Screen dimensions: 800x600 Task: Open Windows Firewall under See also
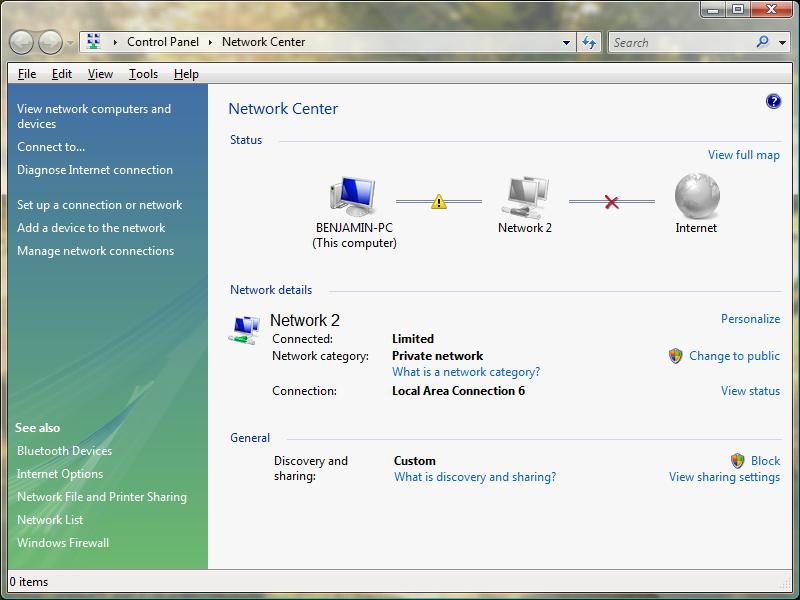63,543
